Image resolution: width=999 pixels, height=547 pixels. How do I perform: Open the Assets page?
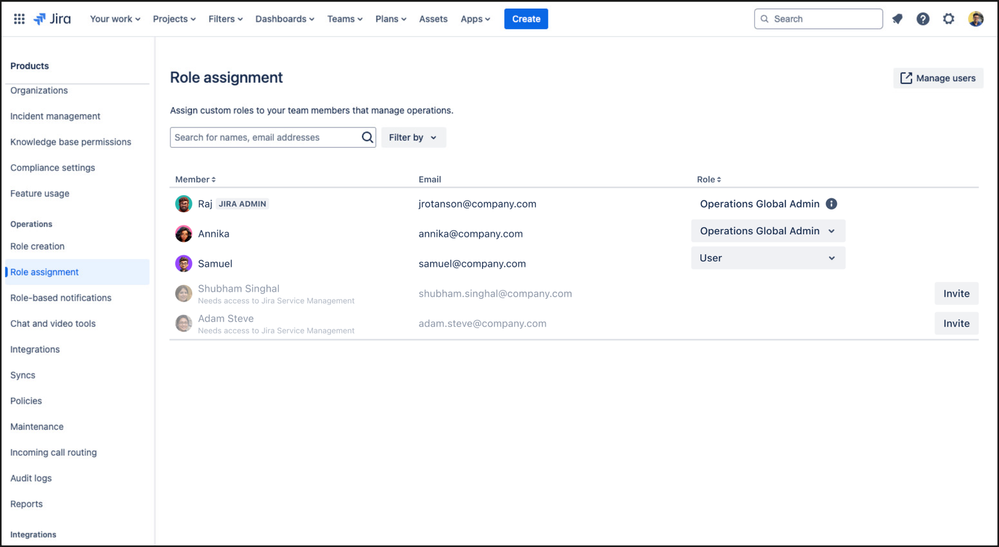(433, 19)
